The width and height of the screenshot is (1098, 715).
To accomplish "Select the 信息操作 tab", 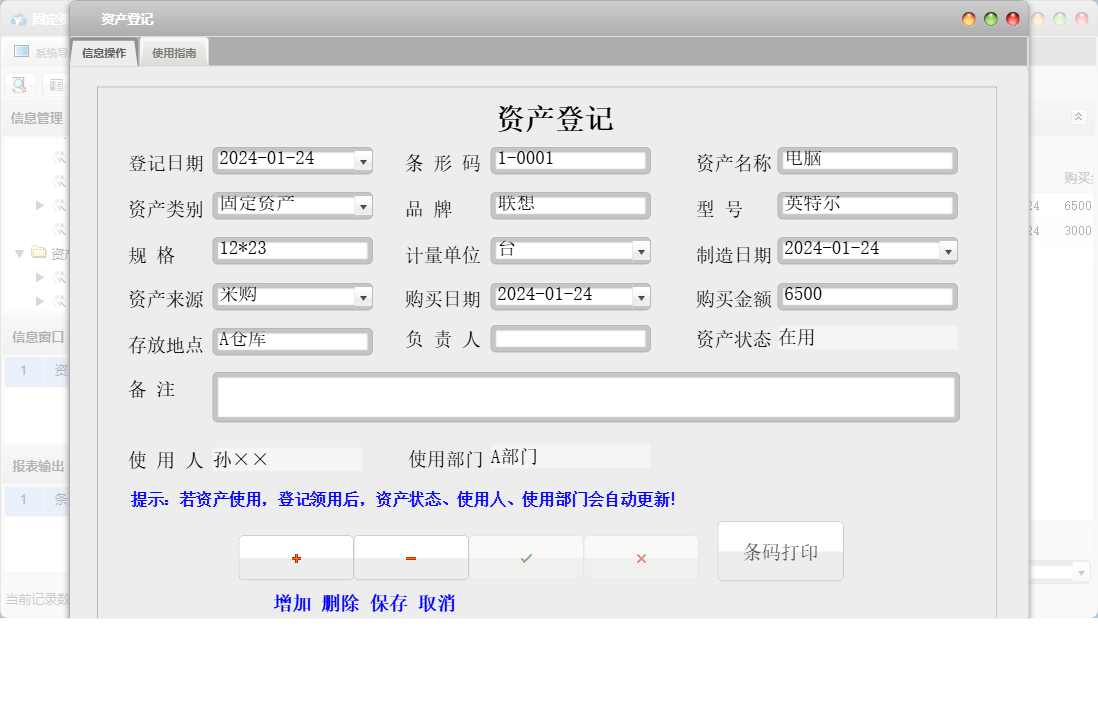I will pos(105,51).
